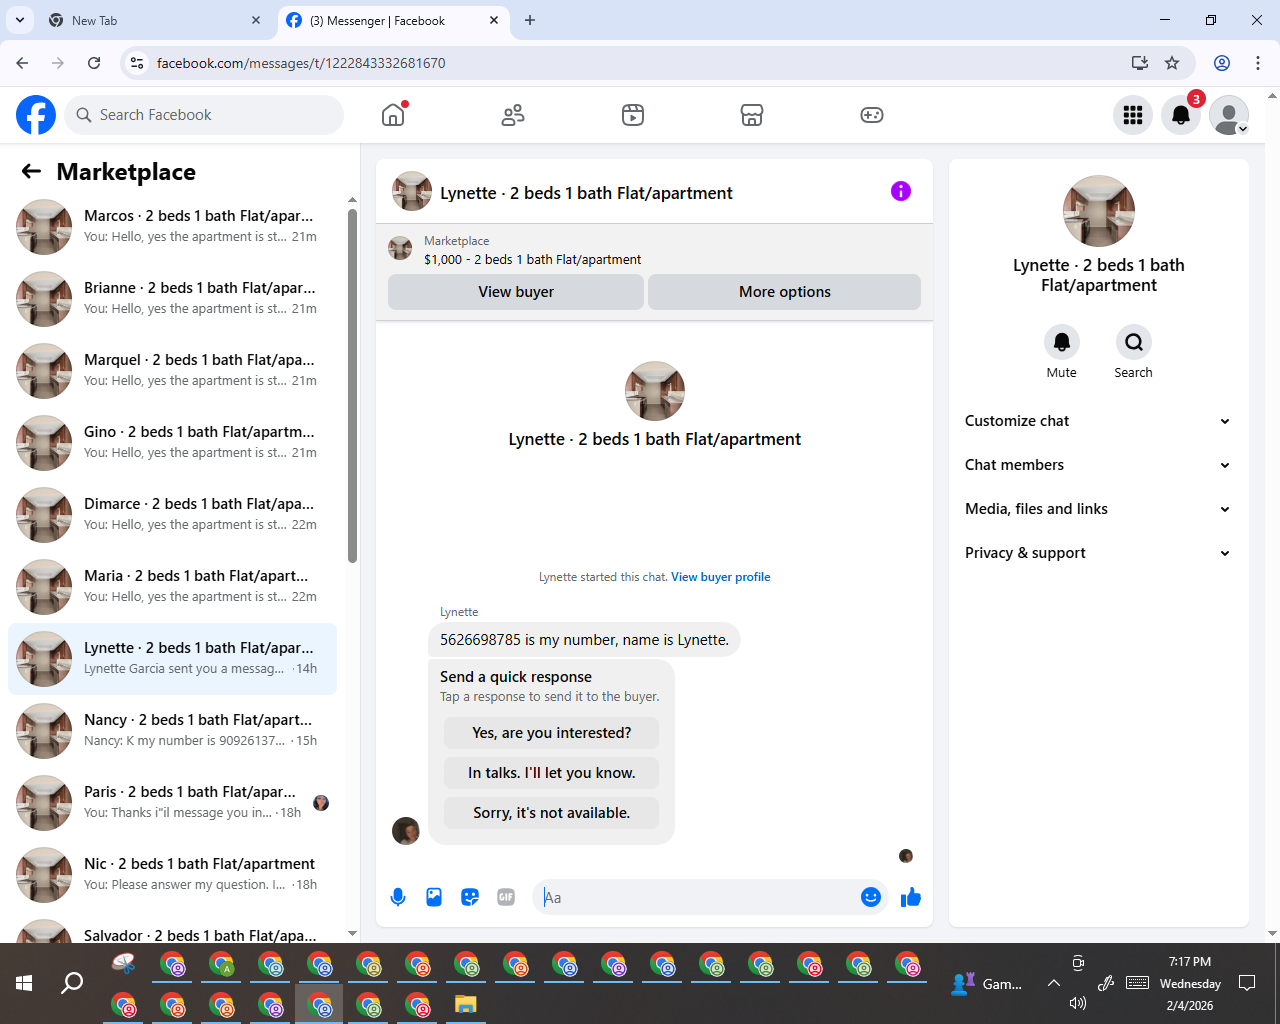
Task: Attach a photo file icon
Action: tap(434, 897)
